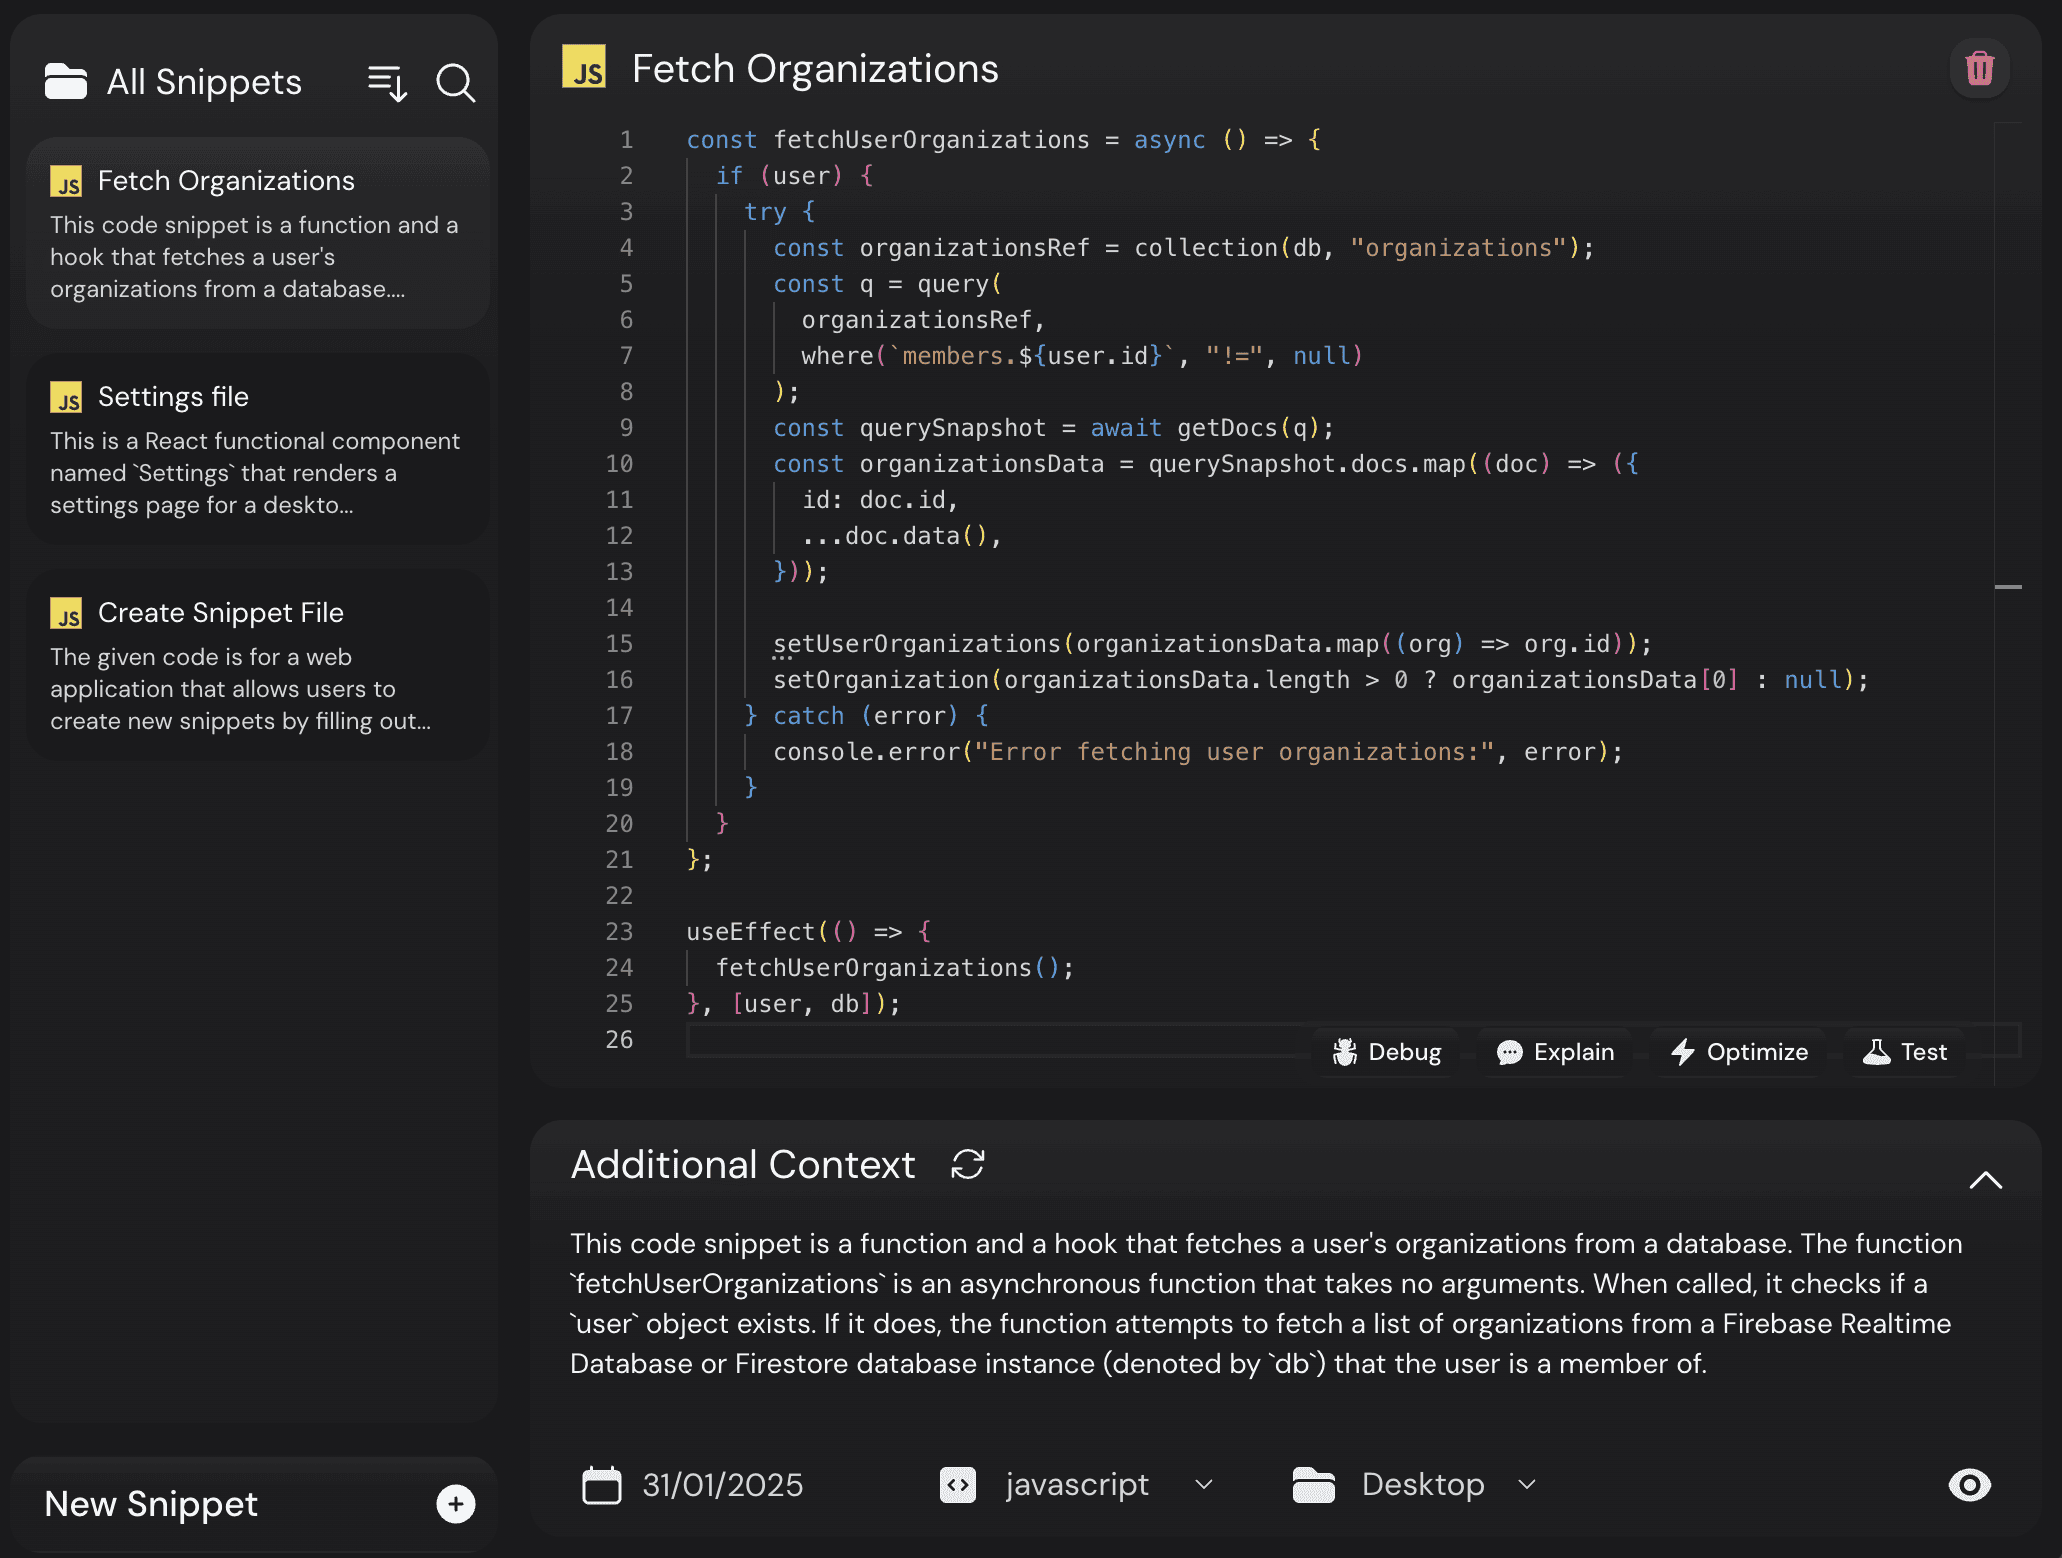2062x1558 pixels.
Task: Click the Debug bug button
Action: coord(1386,1052)
